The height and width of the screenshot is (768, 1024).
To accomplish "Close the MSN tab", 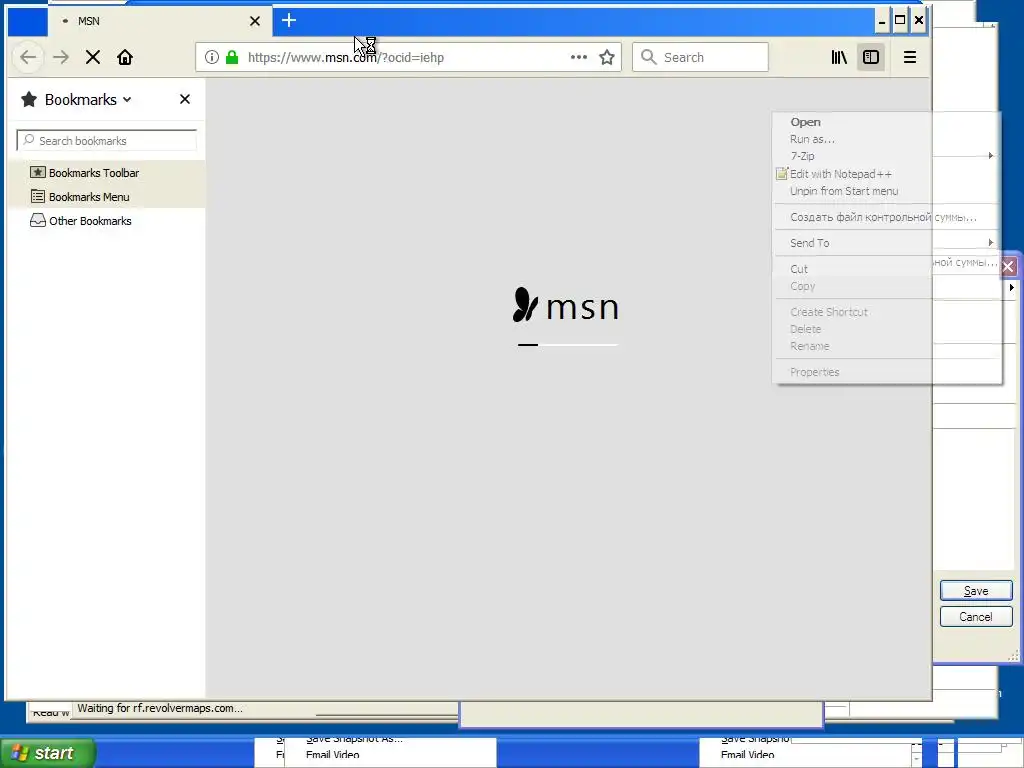I will (x=255, y=21).
